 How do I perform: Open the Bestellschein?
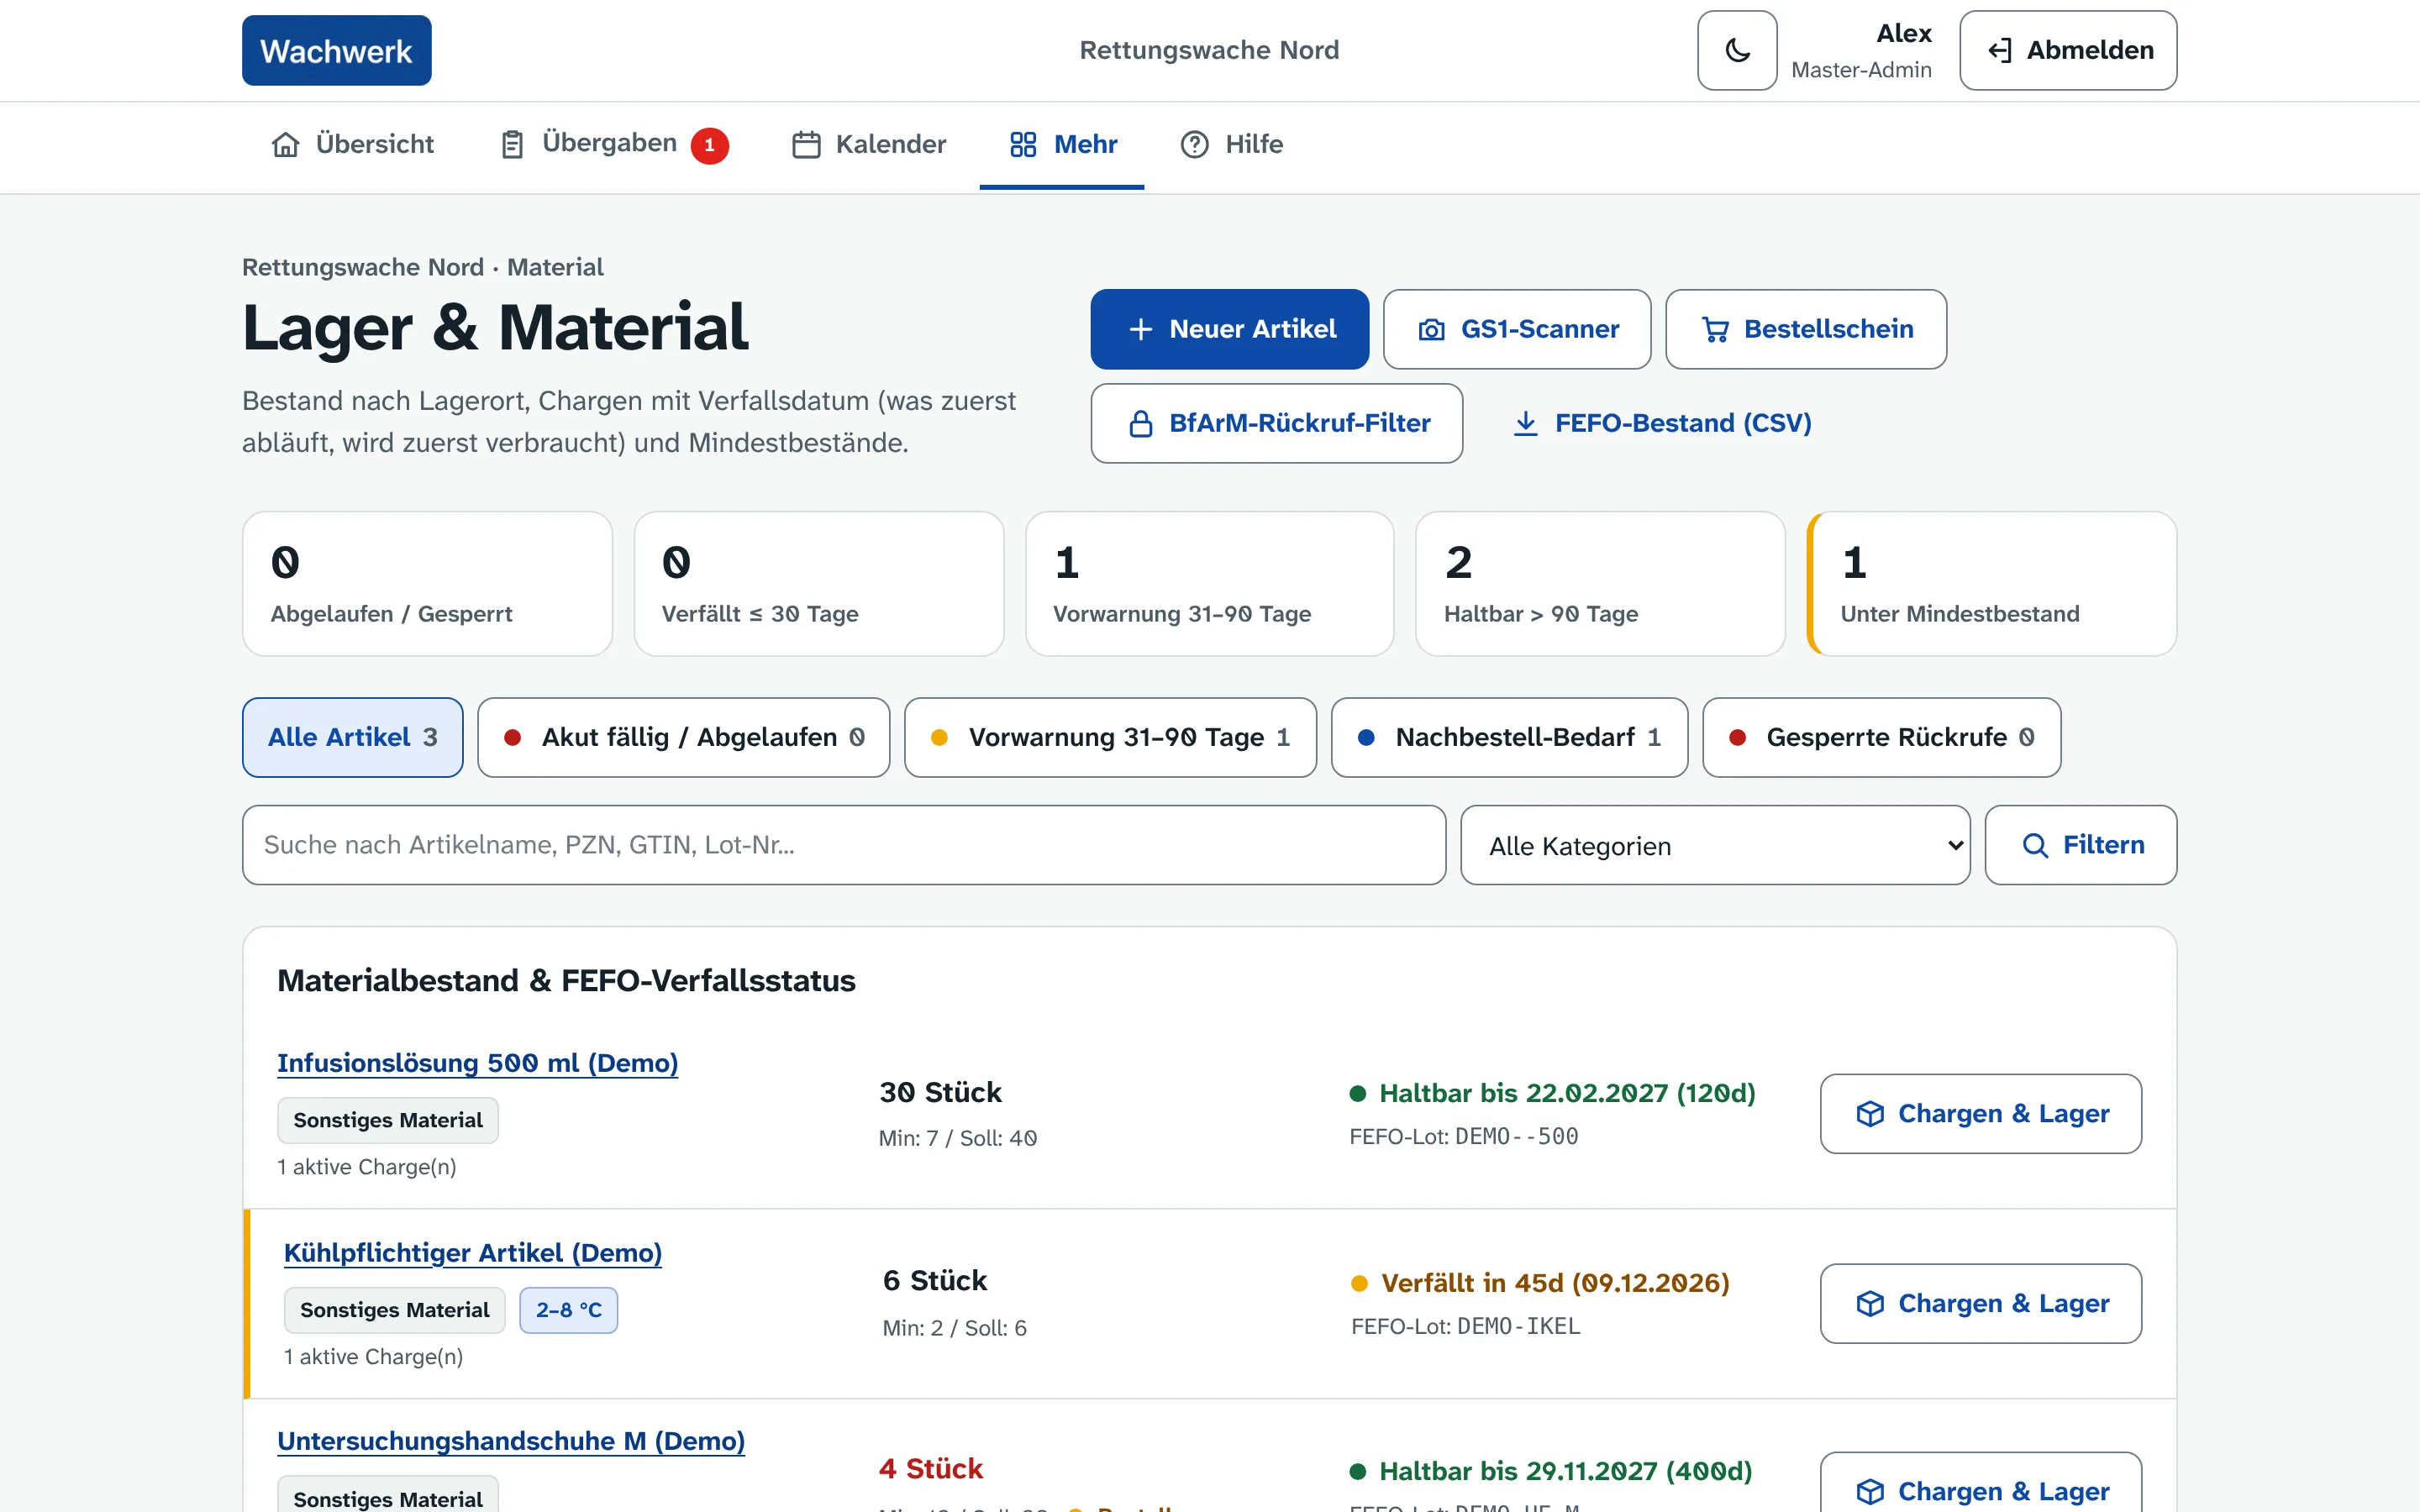(x=1806, y=329)
